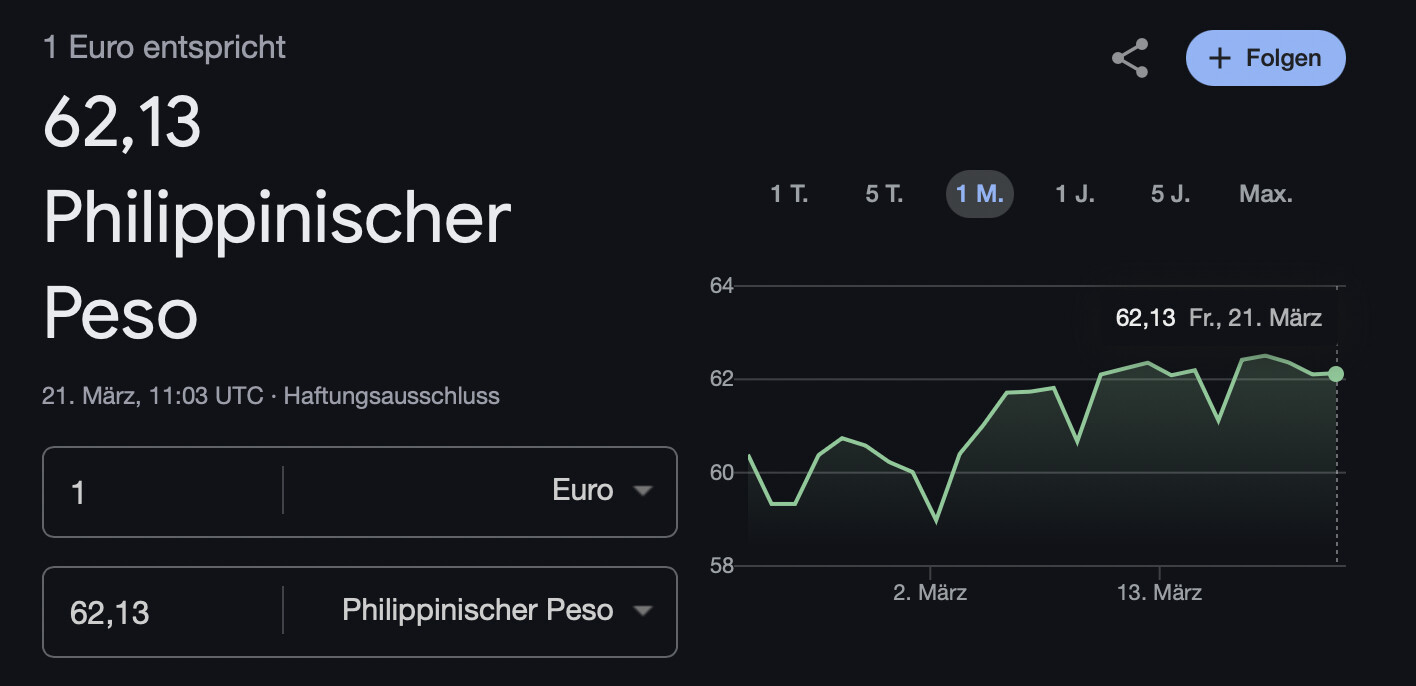Click the 13. März axis label
Screen dimensions: 1416x686
tap(1159, 593)
